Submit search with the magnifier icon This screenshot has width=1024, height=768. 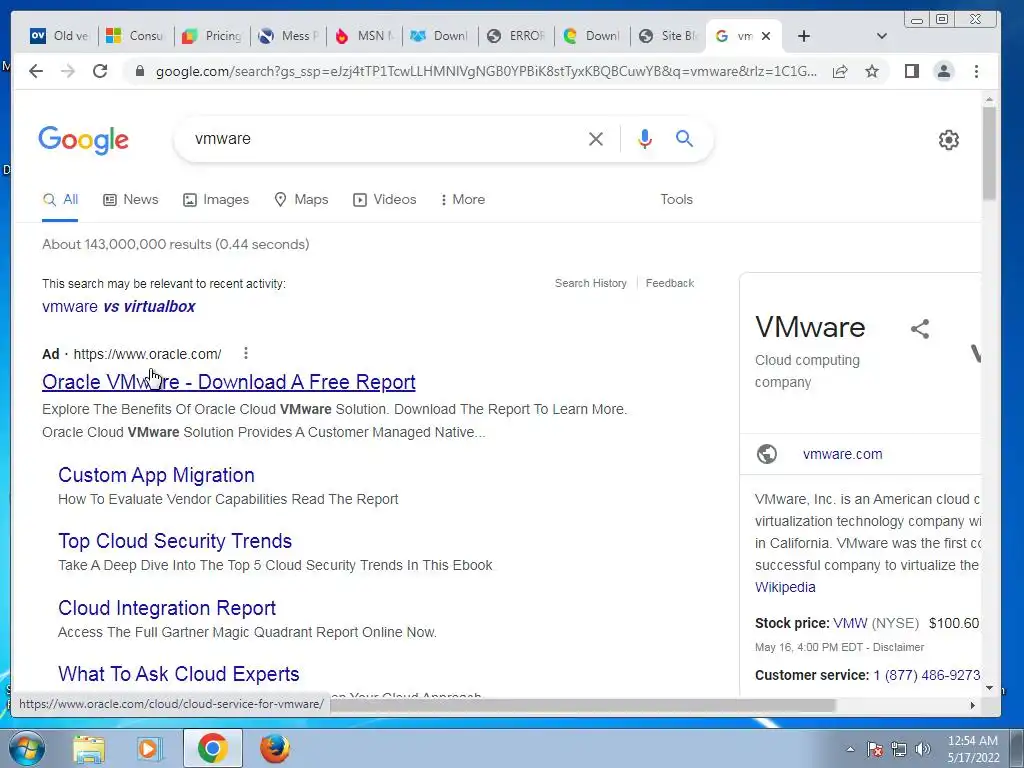tap(684, 138)
